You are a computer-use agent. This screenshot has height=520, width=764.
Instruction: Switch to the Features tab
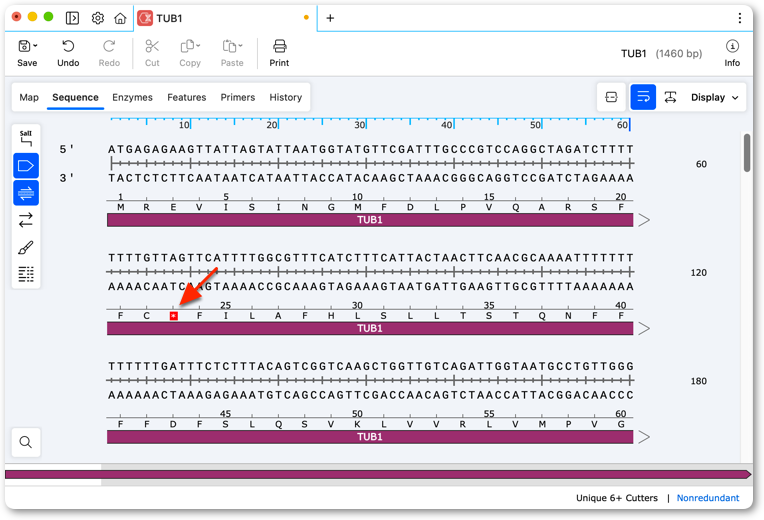(187, 97)
